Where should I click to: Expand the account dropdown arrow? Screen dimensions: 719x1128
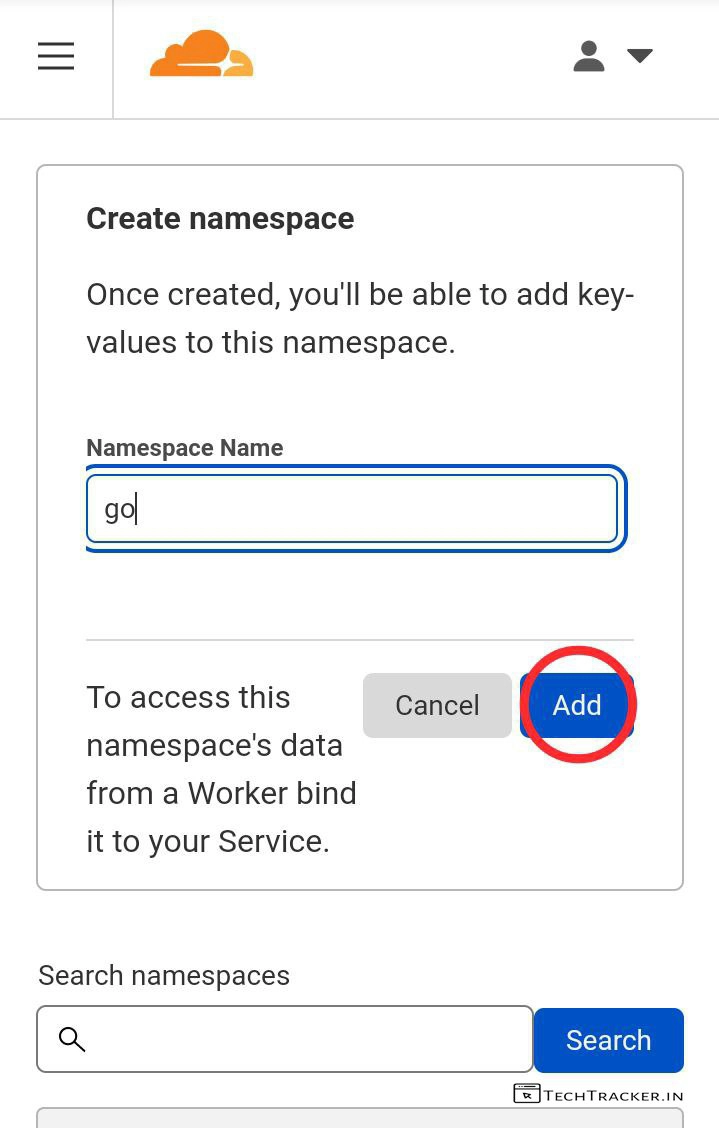640,56
